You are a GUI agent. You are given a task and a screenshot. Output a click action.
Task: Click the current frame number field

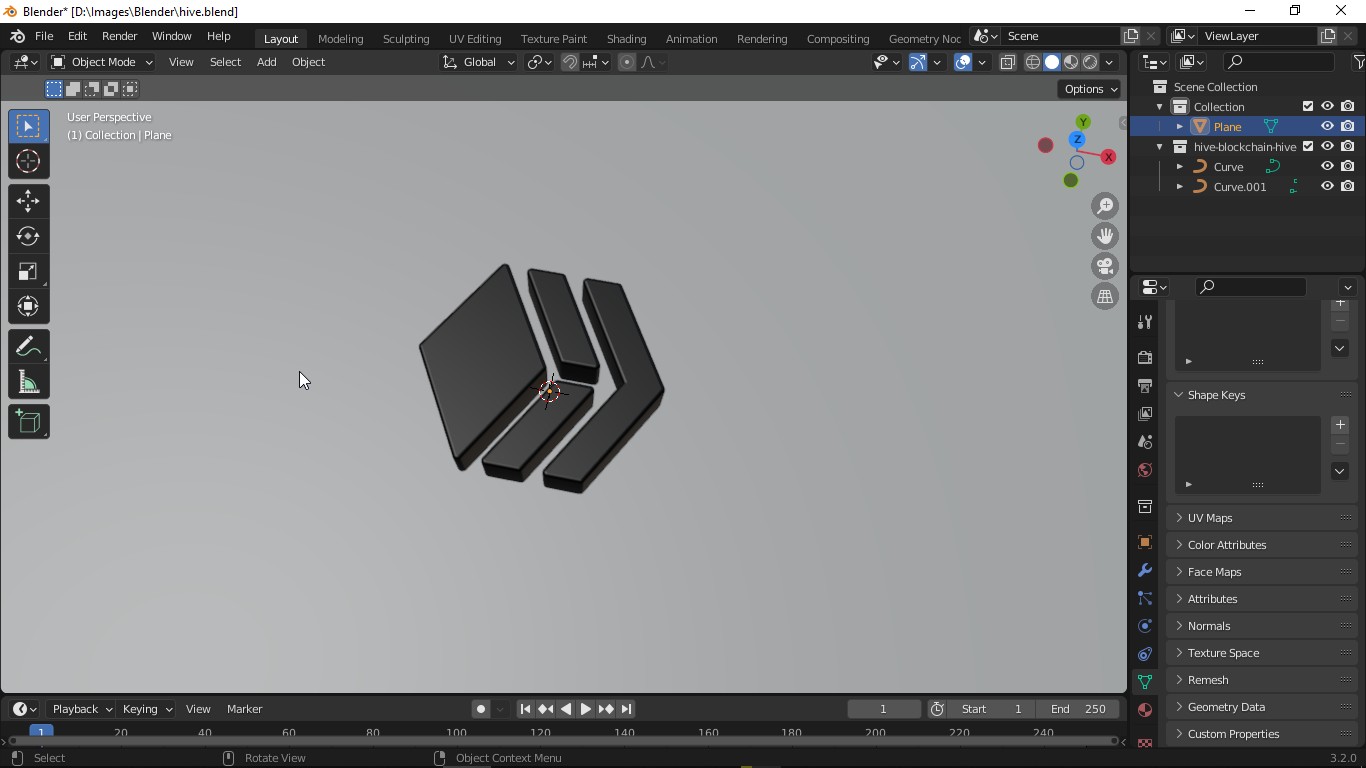[884, 709]
